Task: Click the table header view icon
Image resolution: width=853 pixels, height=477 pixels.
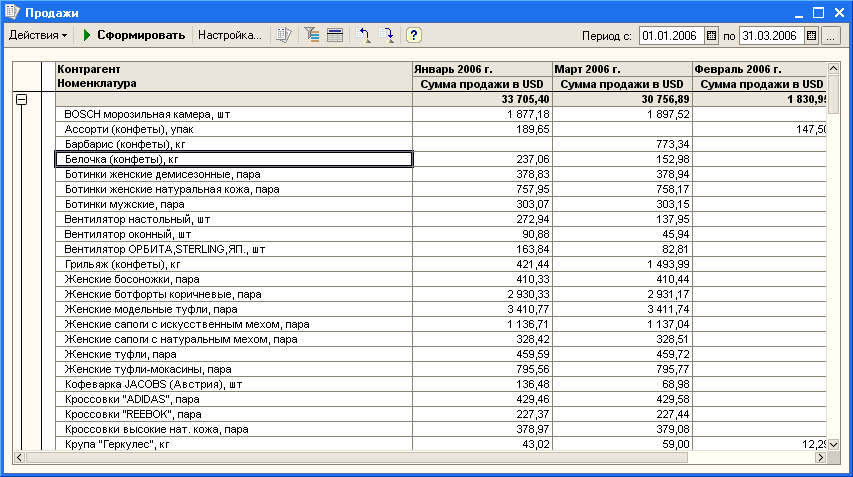Action: point(335,35)
